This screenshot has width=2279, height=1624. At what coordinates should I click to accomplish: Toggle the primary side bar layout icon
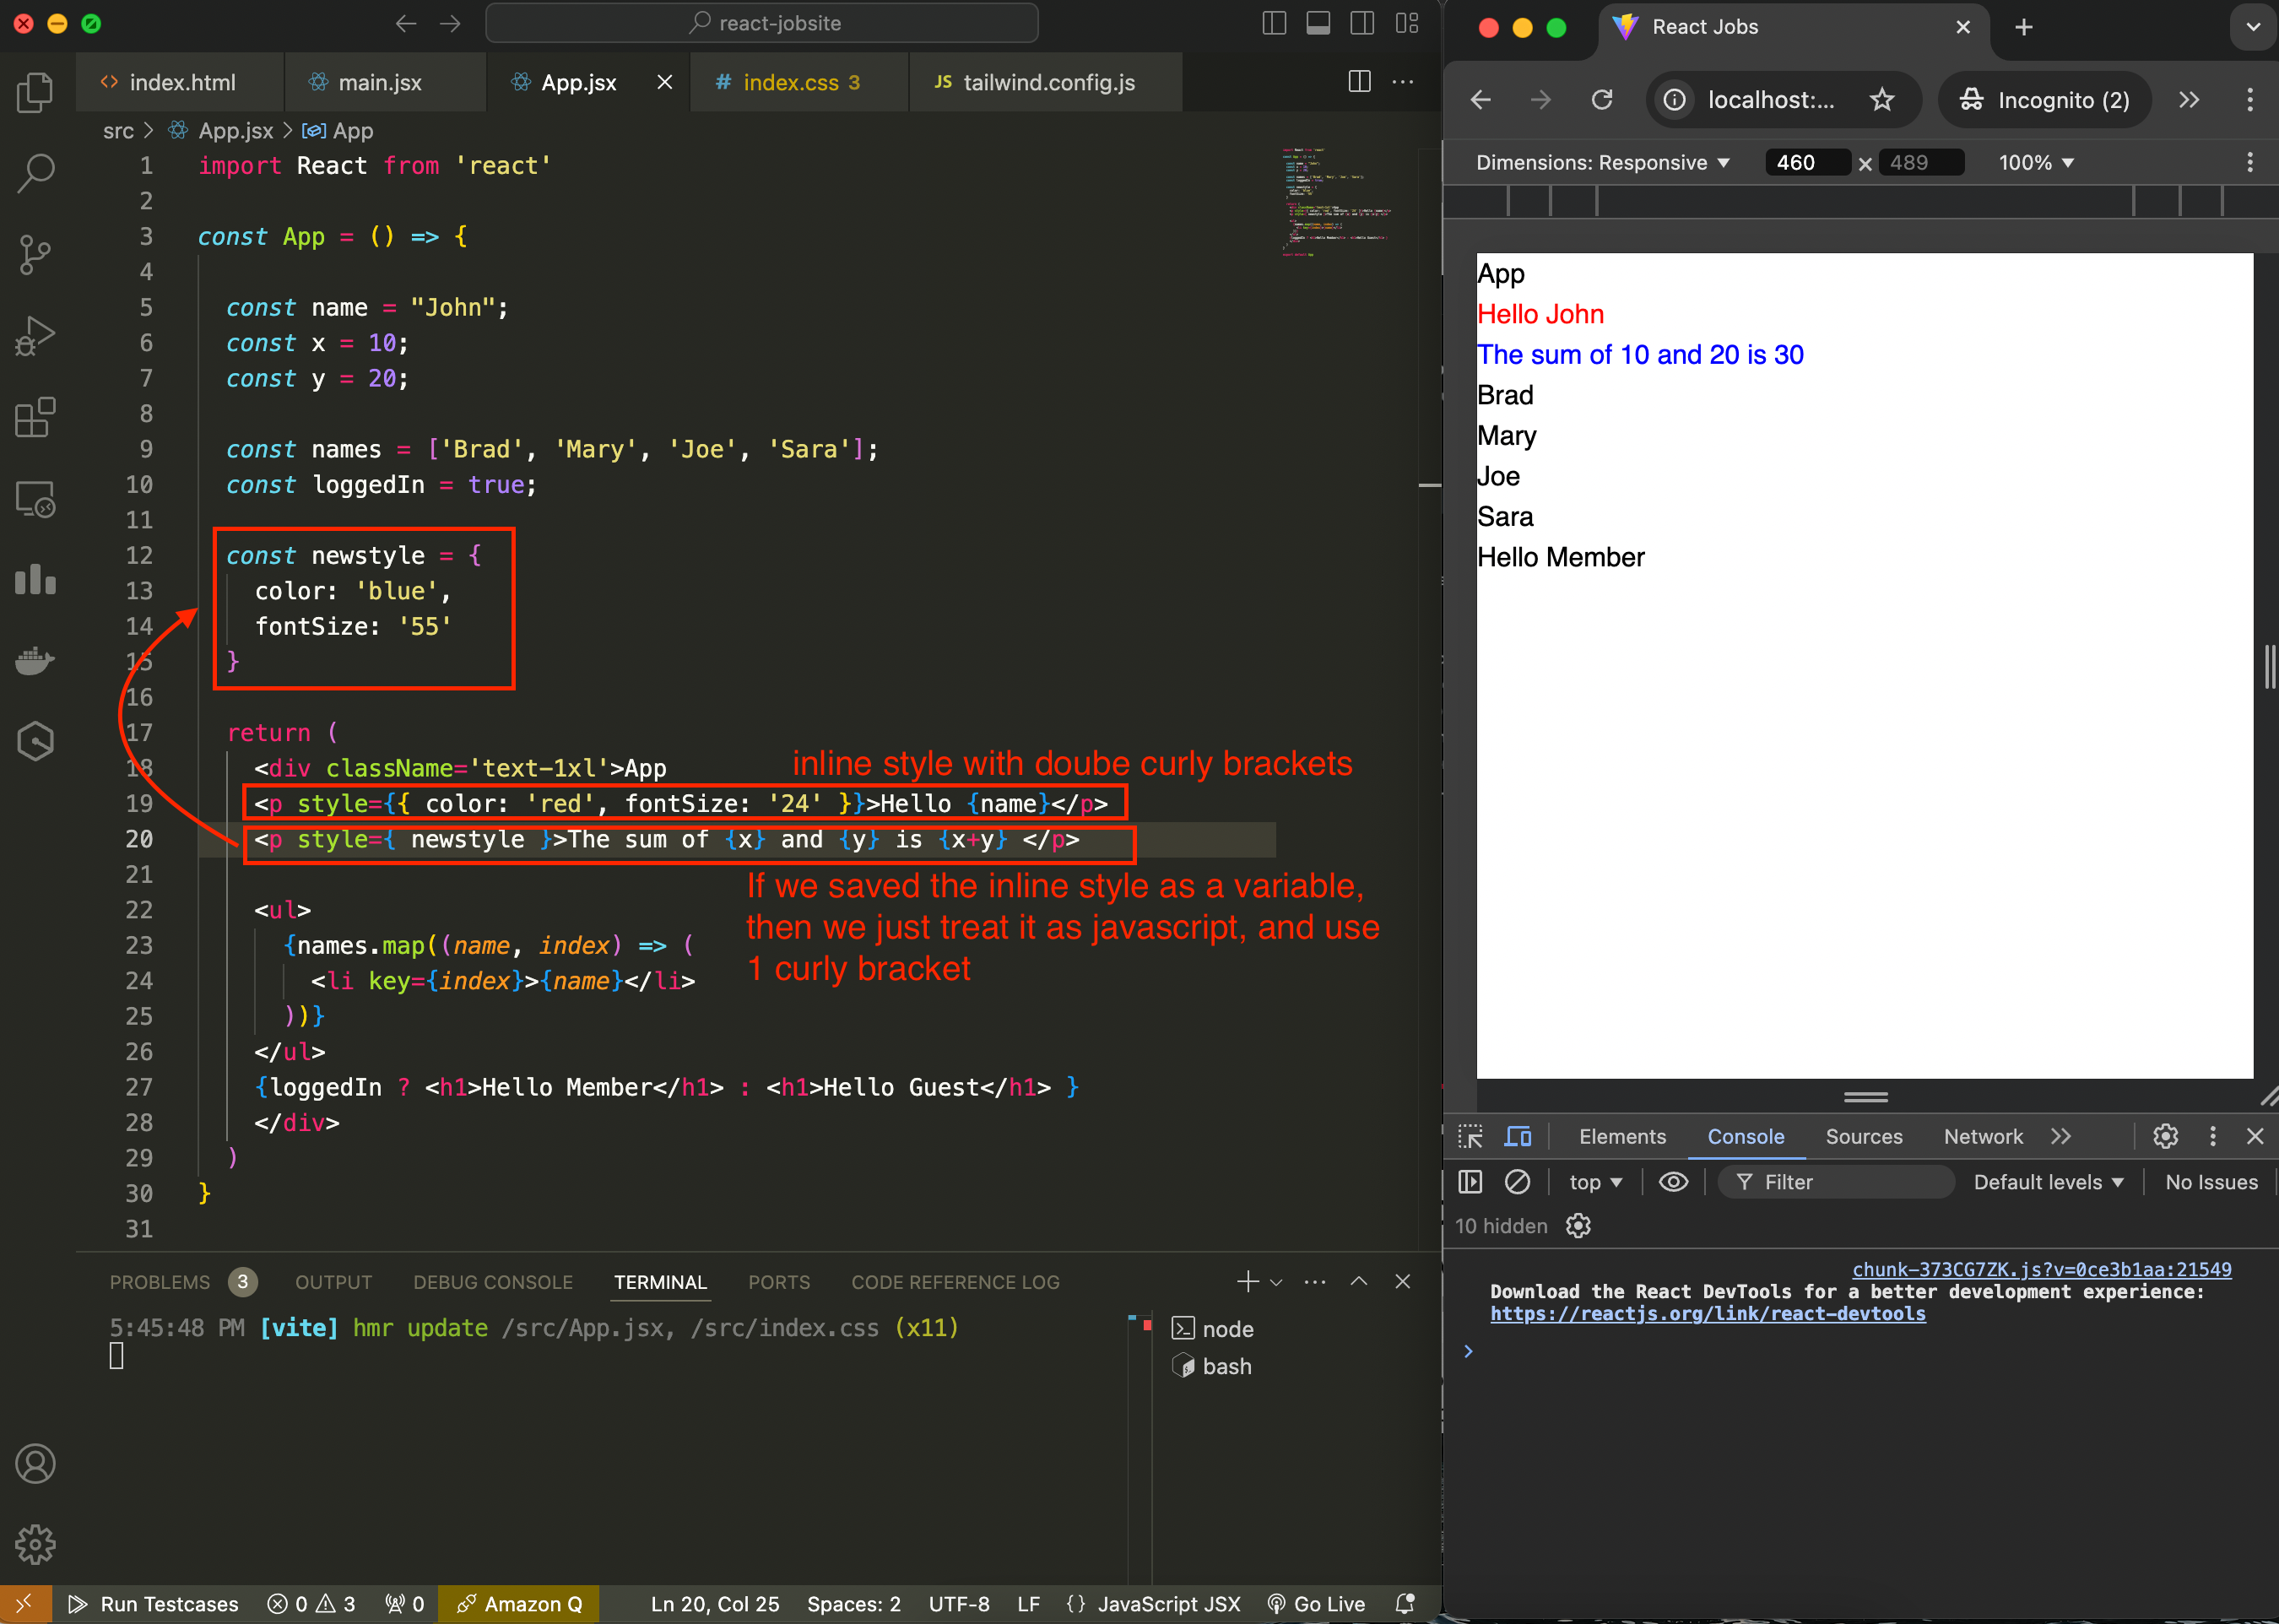click(1274, 23)
